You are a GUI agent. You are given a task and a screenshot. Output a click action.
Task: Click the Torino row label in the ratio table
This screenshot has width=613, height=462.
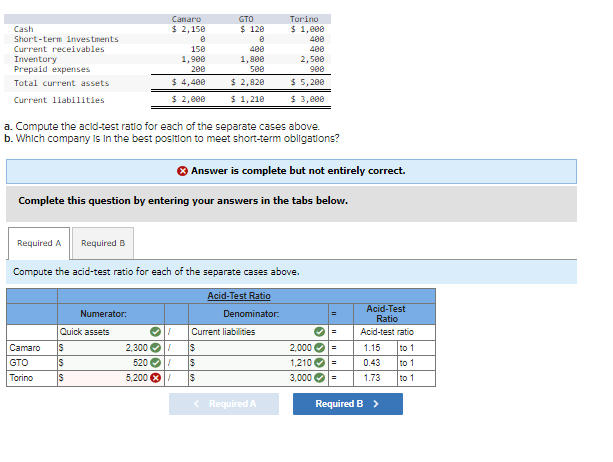22,378
